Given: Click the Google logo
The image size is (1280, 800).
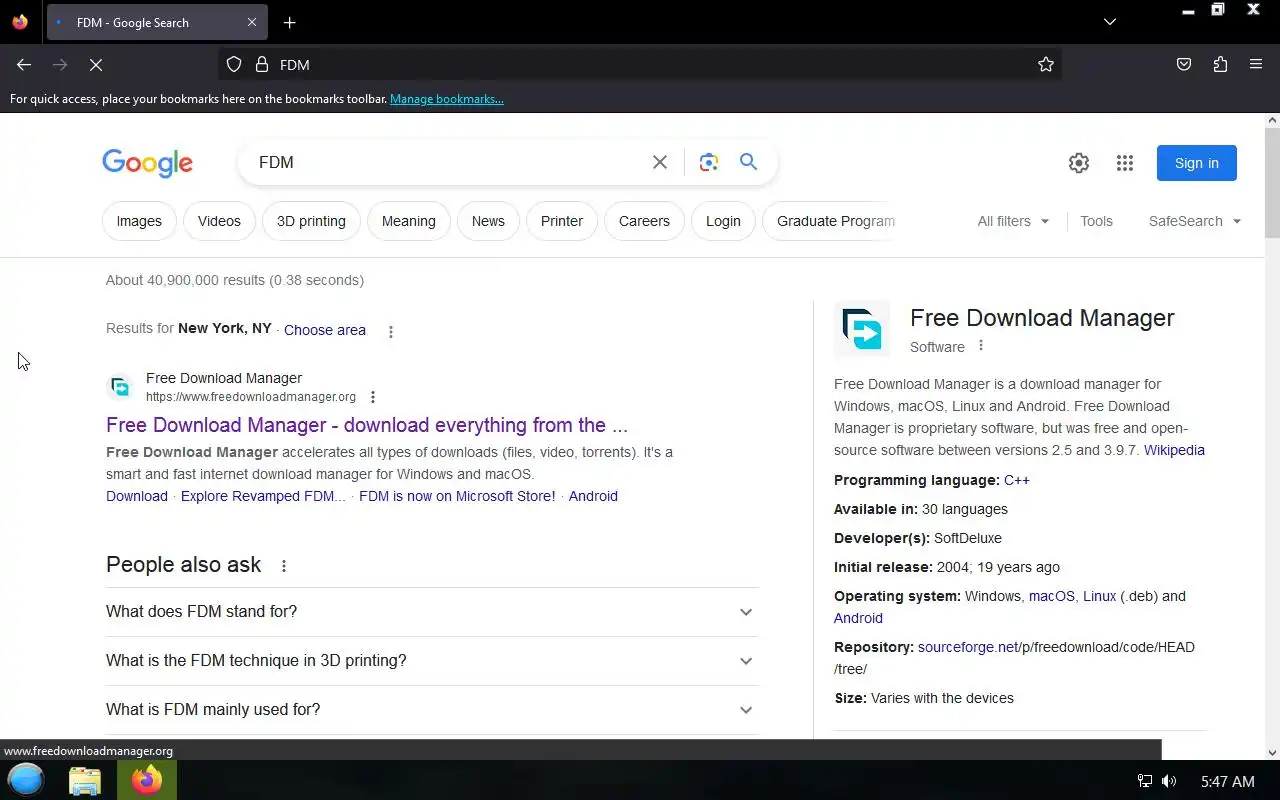Looking at the screenshot, I should click(147, 163).
